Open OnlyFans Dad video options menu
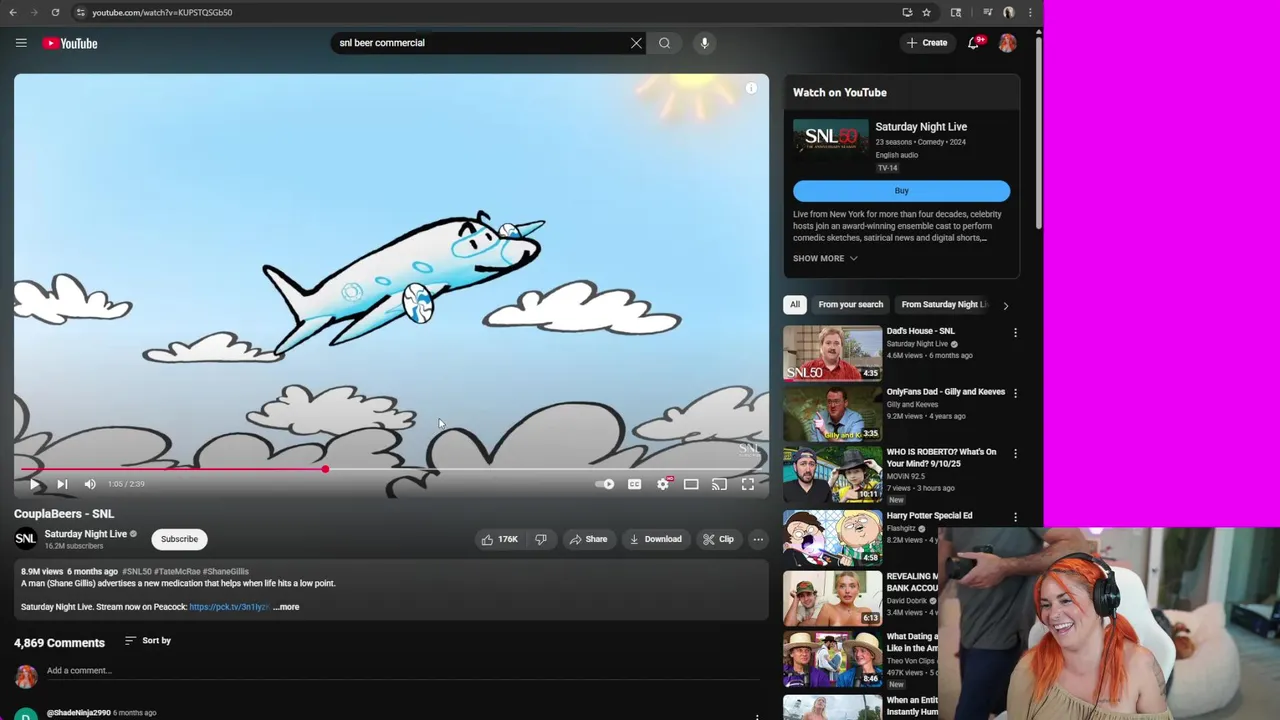 [x=1015, y=393]
